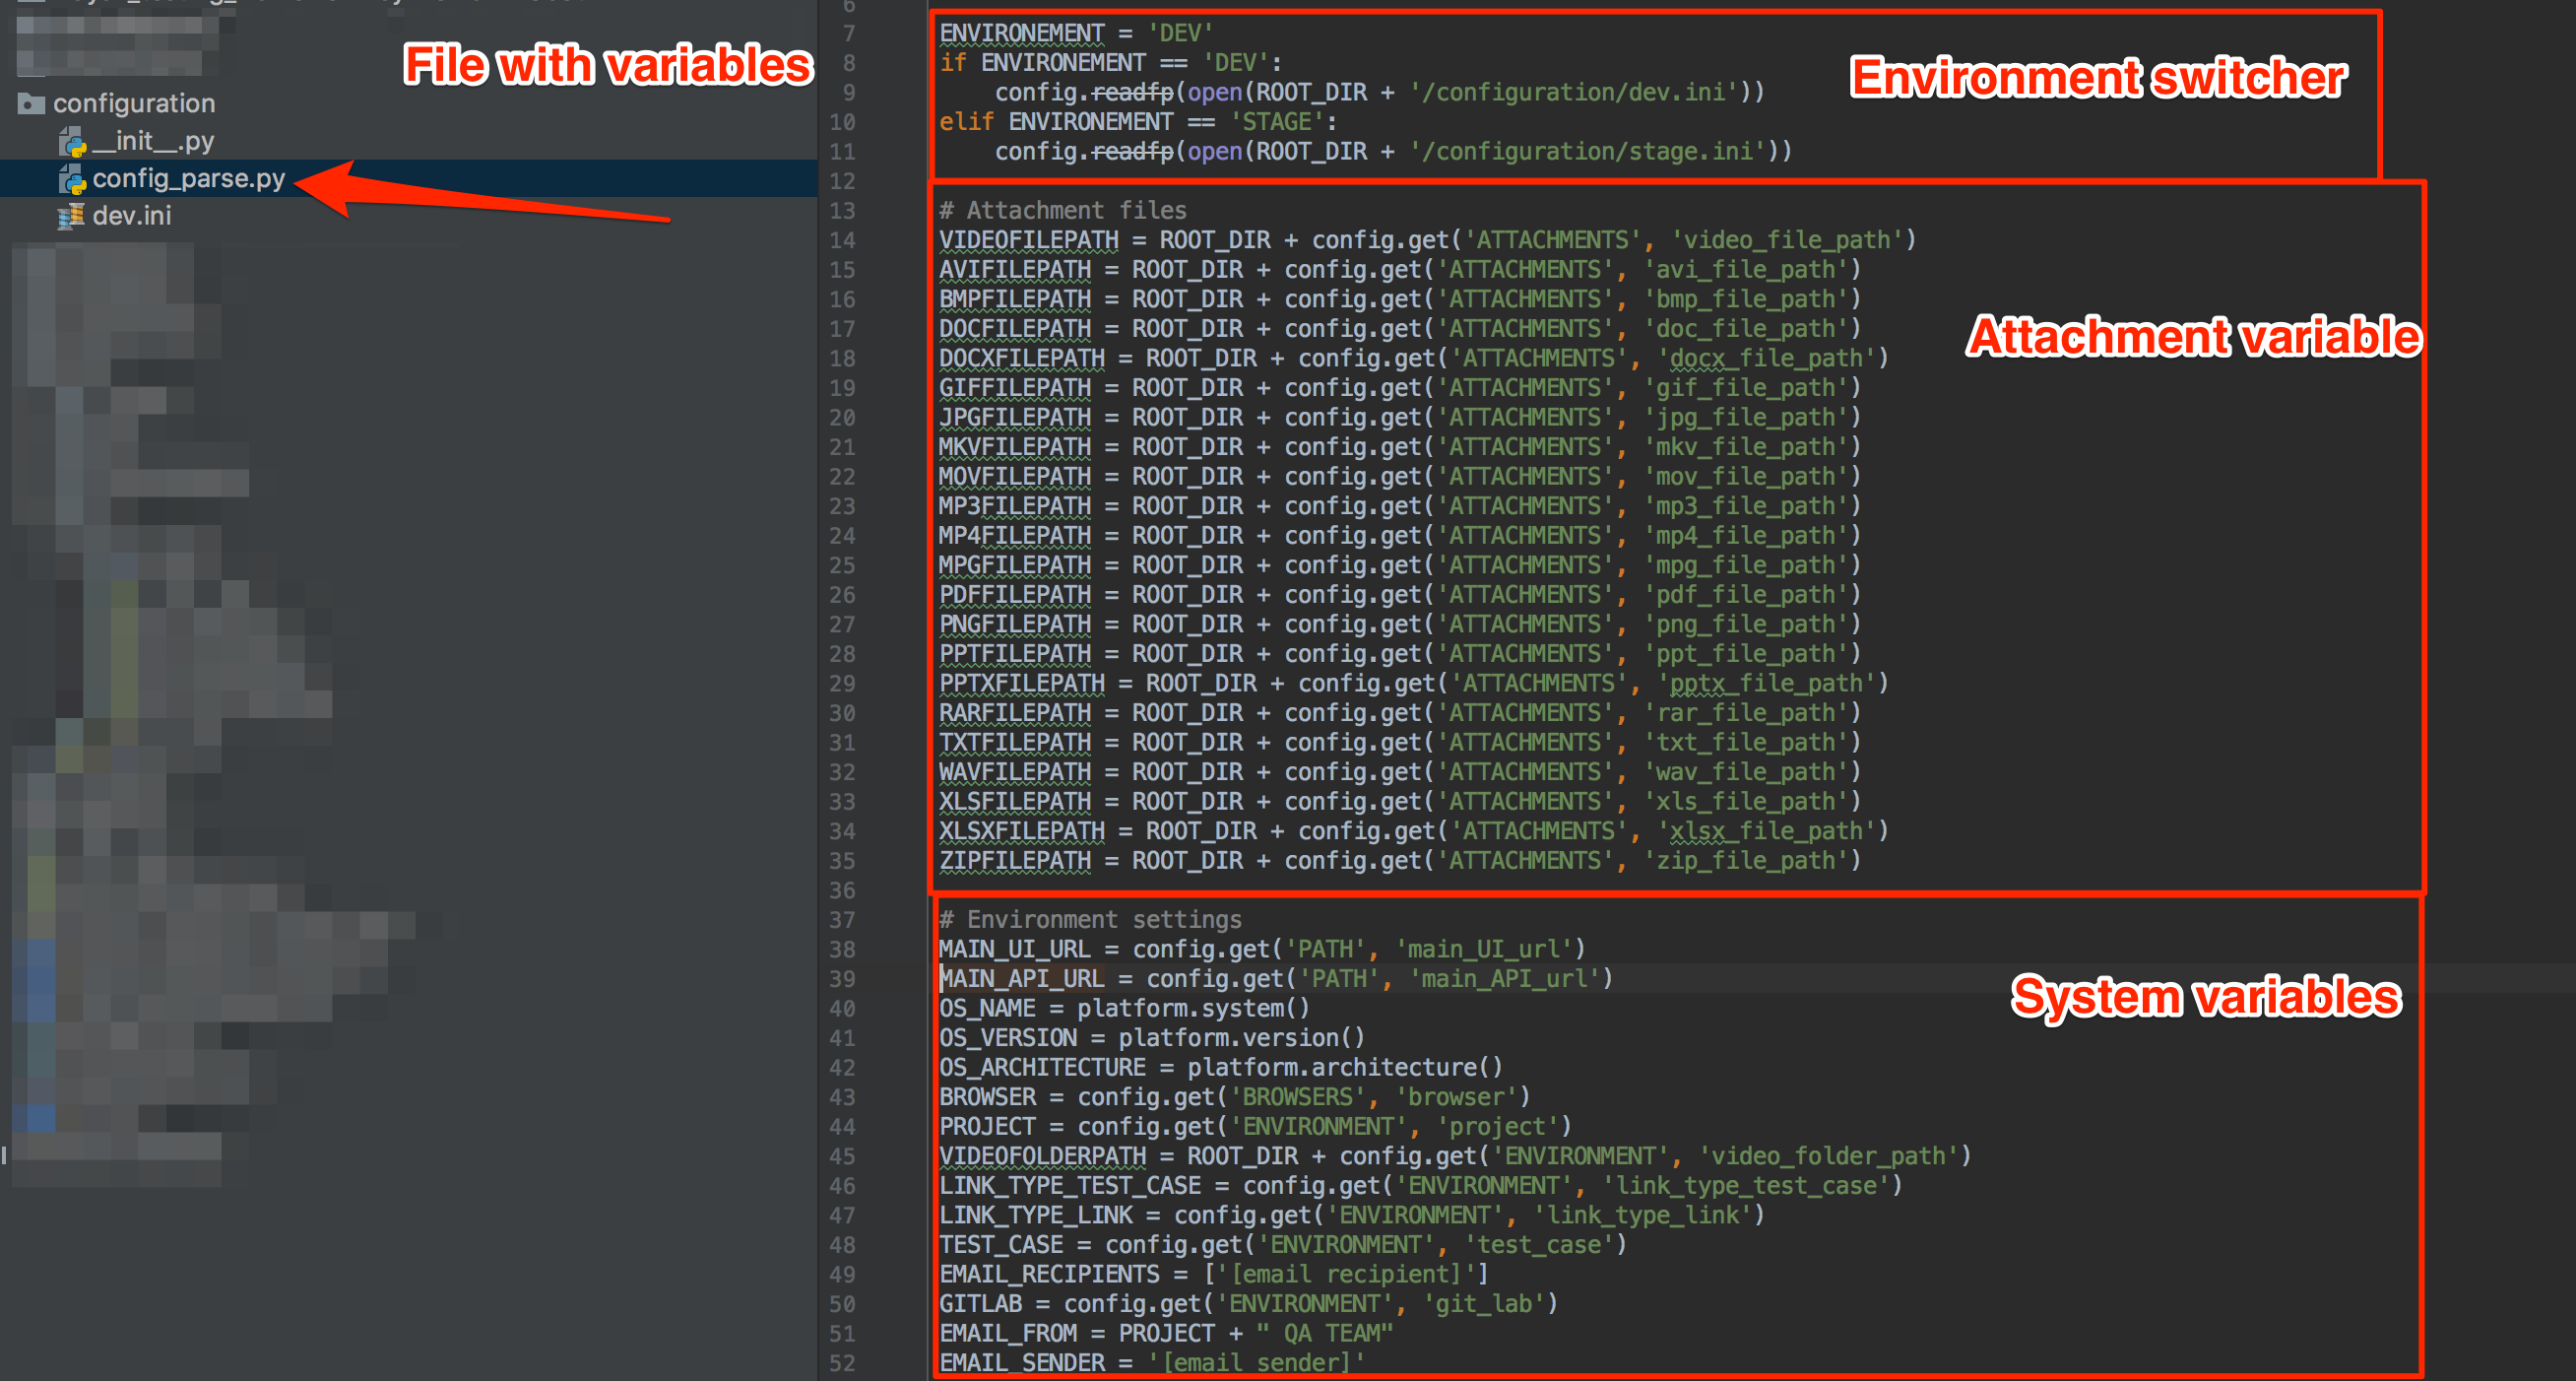Click MOVFILEPATH variable name
Screen dimensions: 2576x1381
(1015, 476)
